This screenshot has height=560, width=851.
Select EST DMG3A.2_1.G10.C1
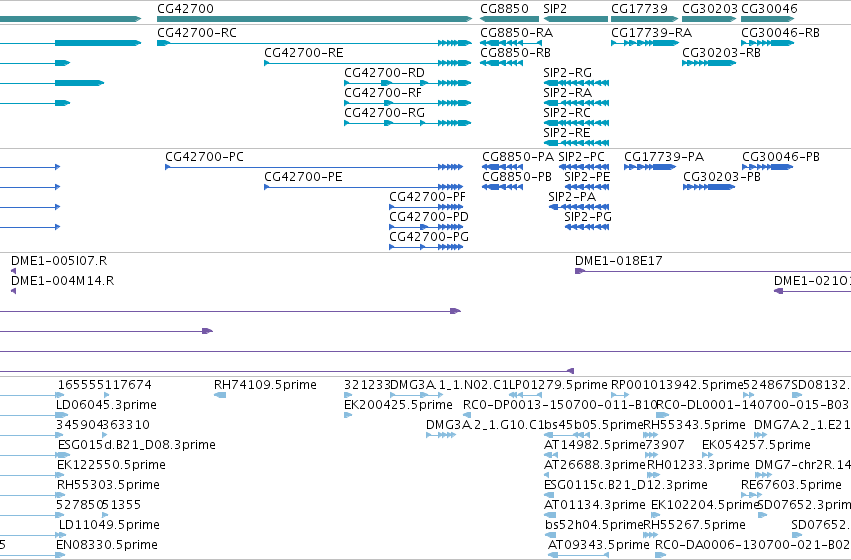[441, 435]
